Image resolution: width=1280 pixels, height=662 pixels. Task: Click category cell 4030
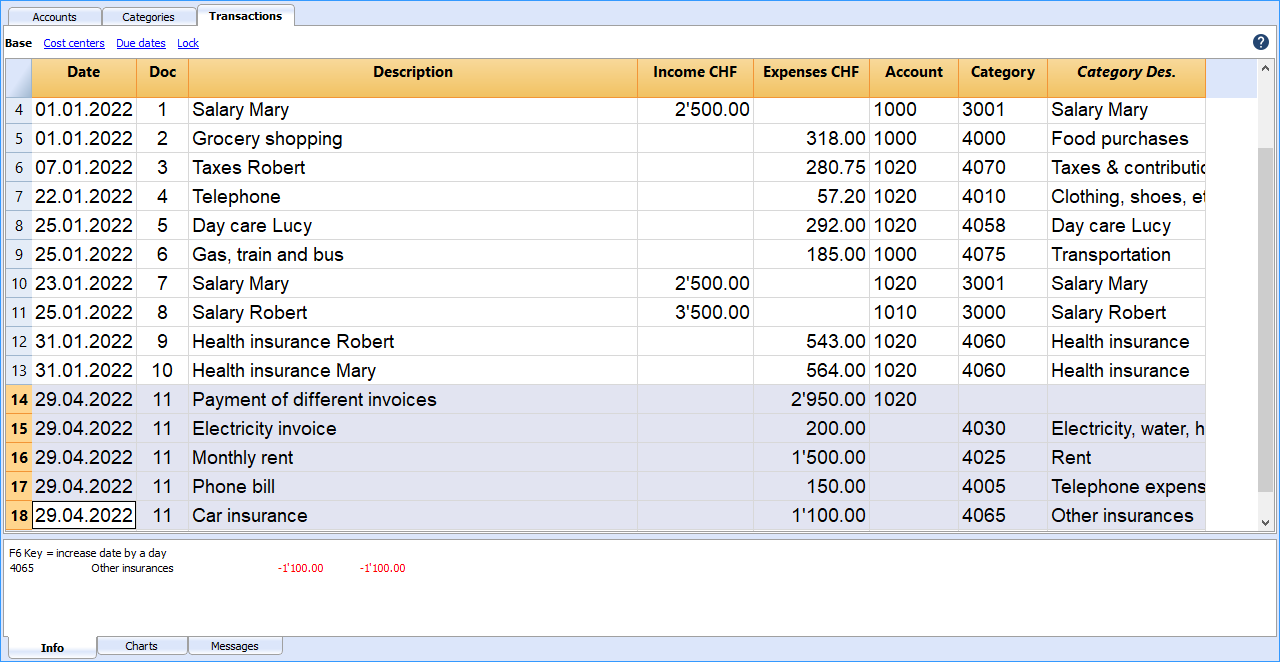click(x=1003, y=429)
